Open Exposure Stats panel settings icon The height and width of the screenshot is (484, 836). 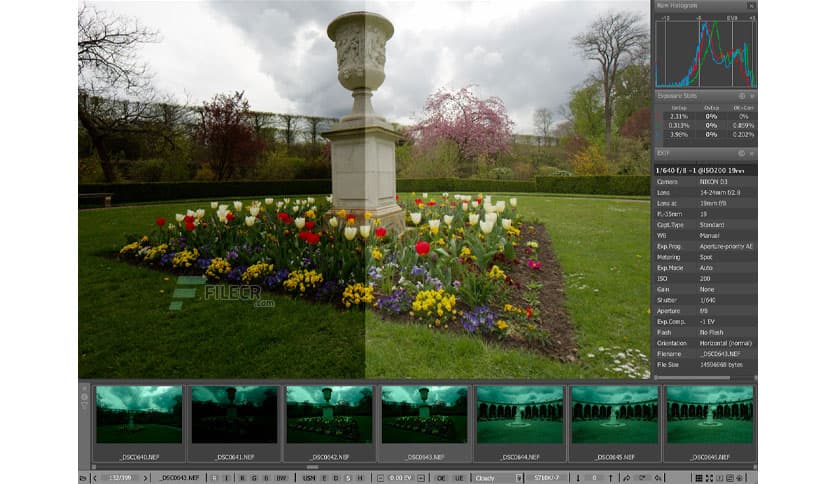(742, 96)
